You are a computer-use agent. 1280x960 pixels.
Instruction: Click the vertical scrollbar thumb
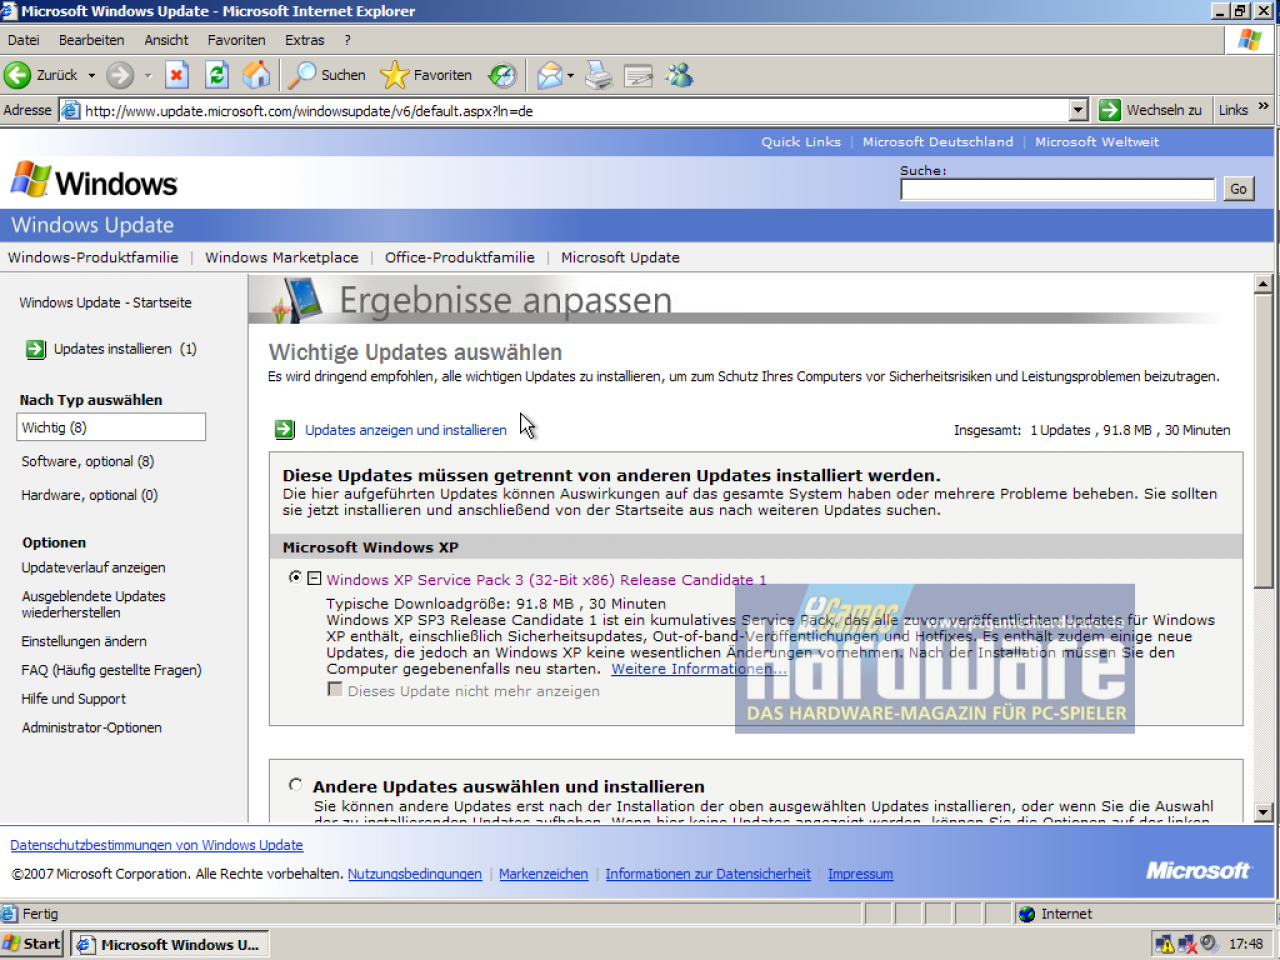point(1263,441)
